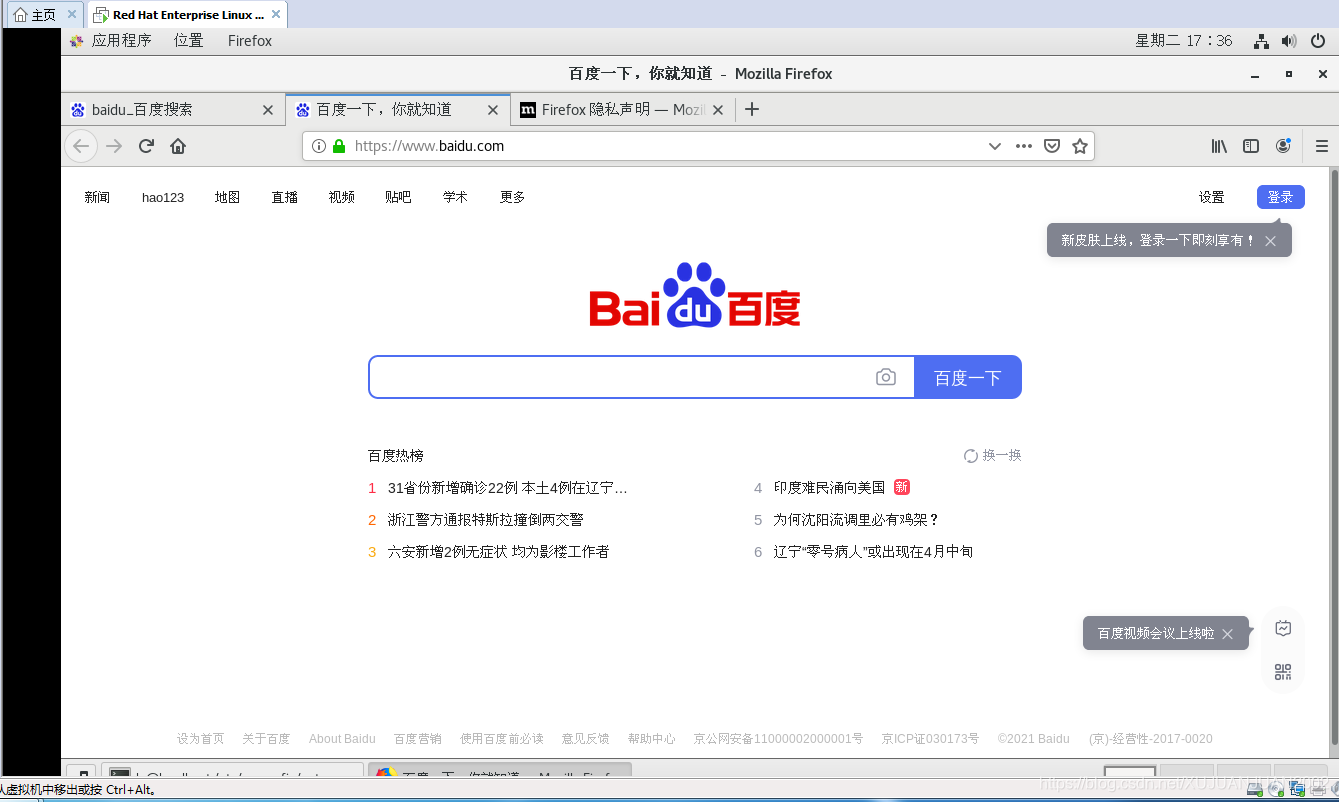This screenshot has height=802, width=1339.
Task: Click the 百度热榜 heading
Action: click(x=396, y=455)
